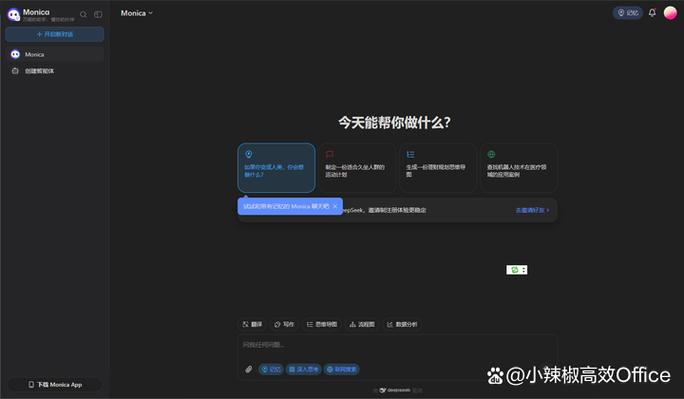Image resolution: width=684 pixels, height=399 pixels.
Task: Start a new chat with 开启新对话 button
Action: tap(55, 34)
